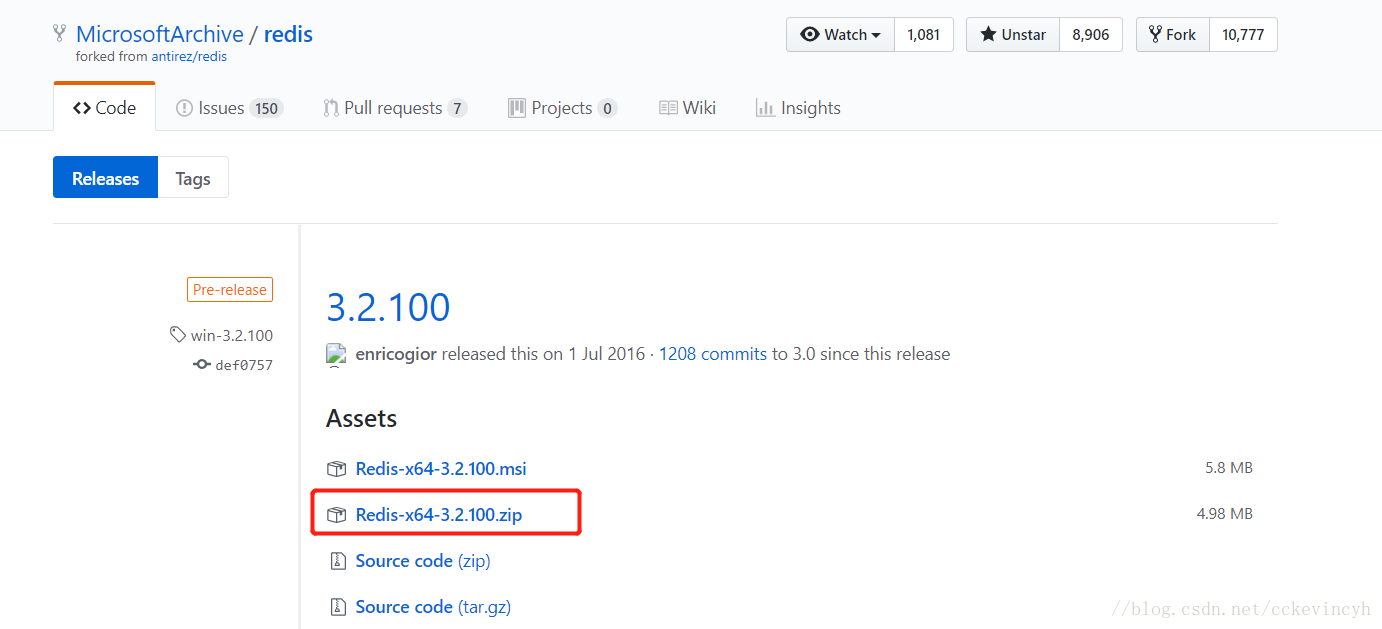The width and height of the screenshot is (1382, 629).
Task: Click the pull request icon
Action: pyautogui.click(x=331, y=108)
